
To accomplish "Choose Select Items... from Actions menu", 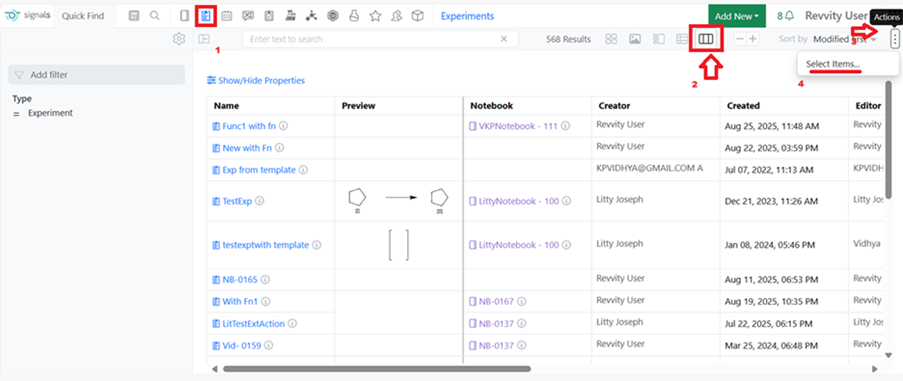I will pyautogui.click(x=833, y=63).
